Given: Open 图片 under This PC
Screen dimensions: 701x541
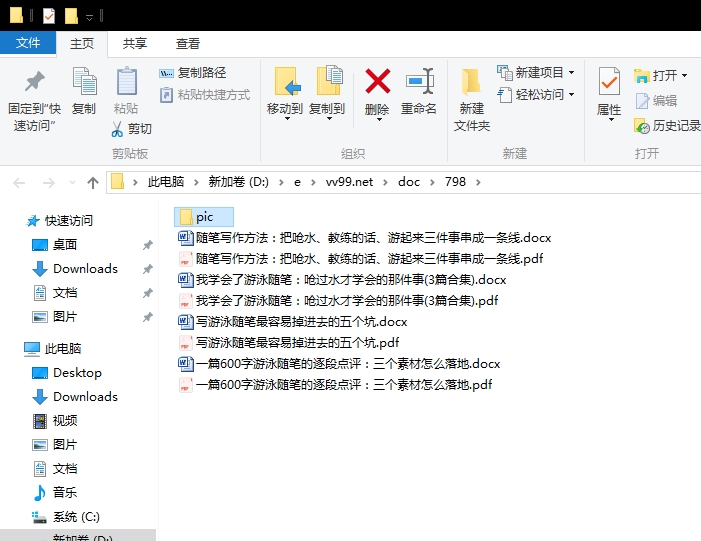Looking at the screenshot, I should click(x=55, y=445).
